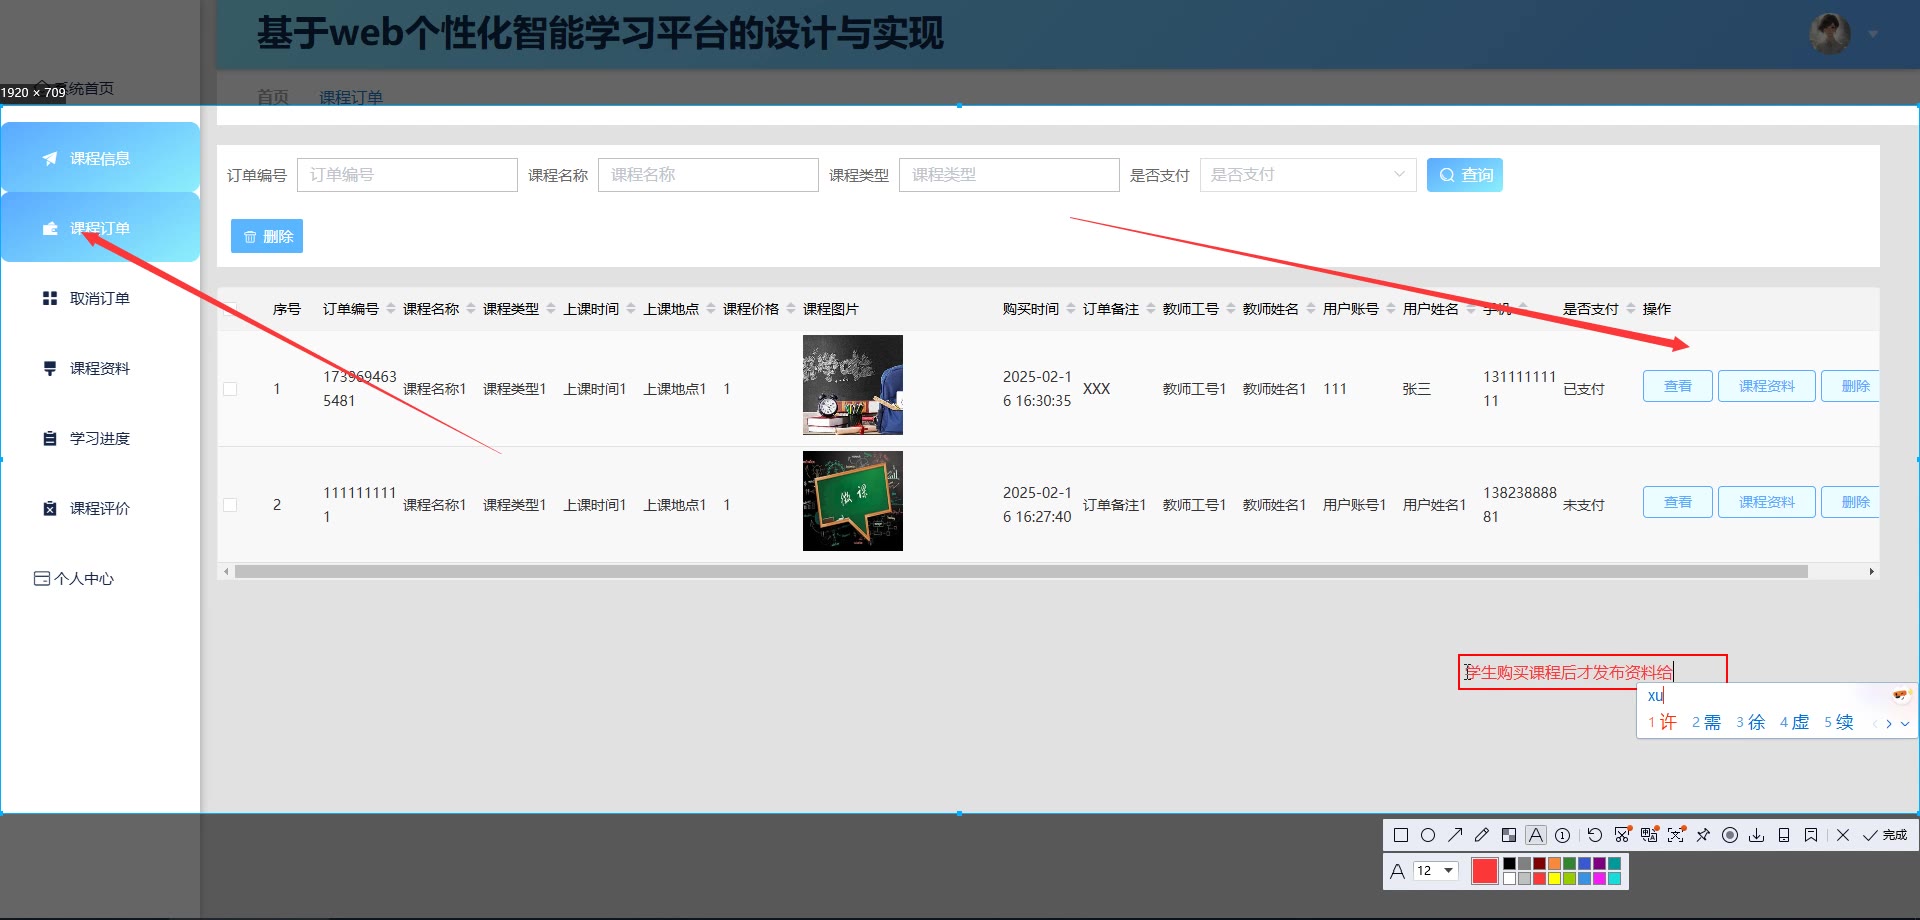
Task: Choose the mosaic blur tool
Action: [1509, 835]
